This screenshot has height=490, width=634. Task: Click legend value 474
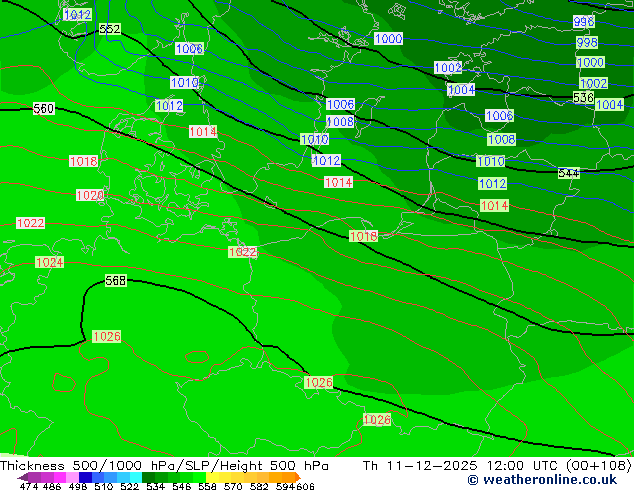point(29,486)
